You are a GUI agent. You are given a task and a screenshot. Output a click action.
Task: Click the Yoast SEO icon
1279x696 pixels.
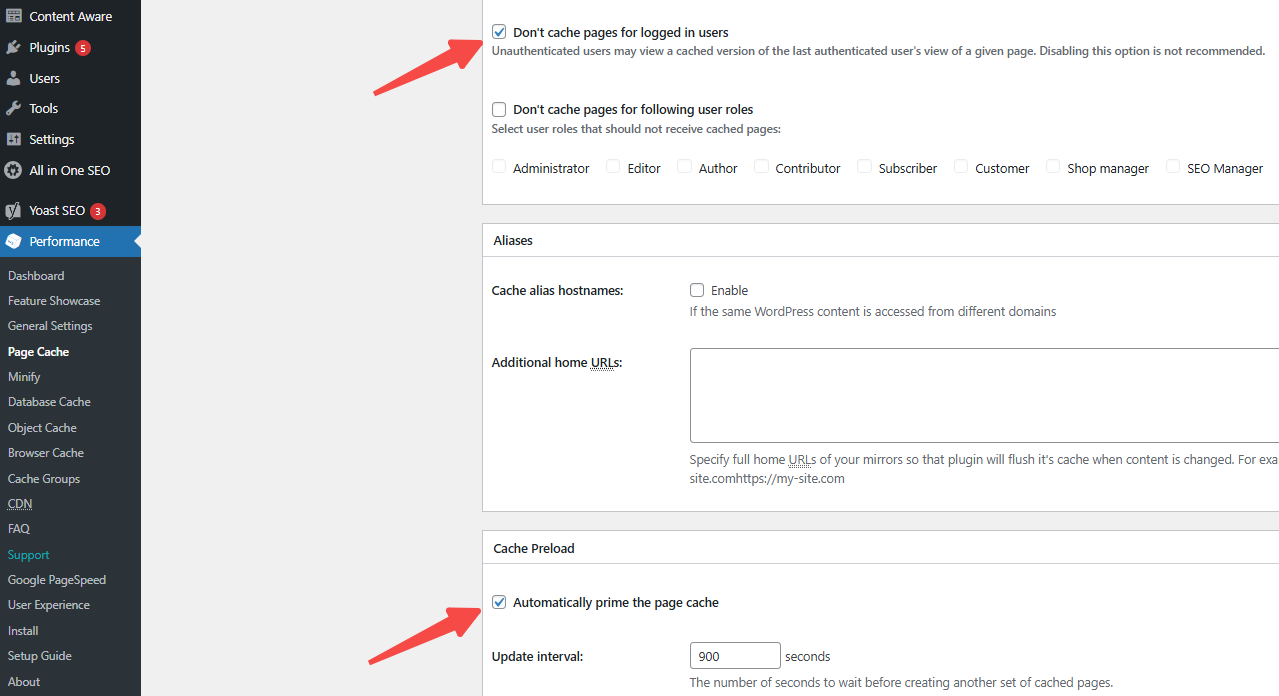point(13,211)
